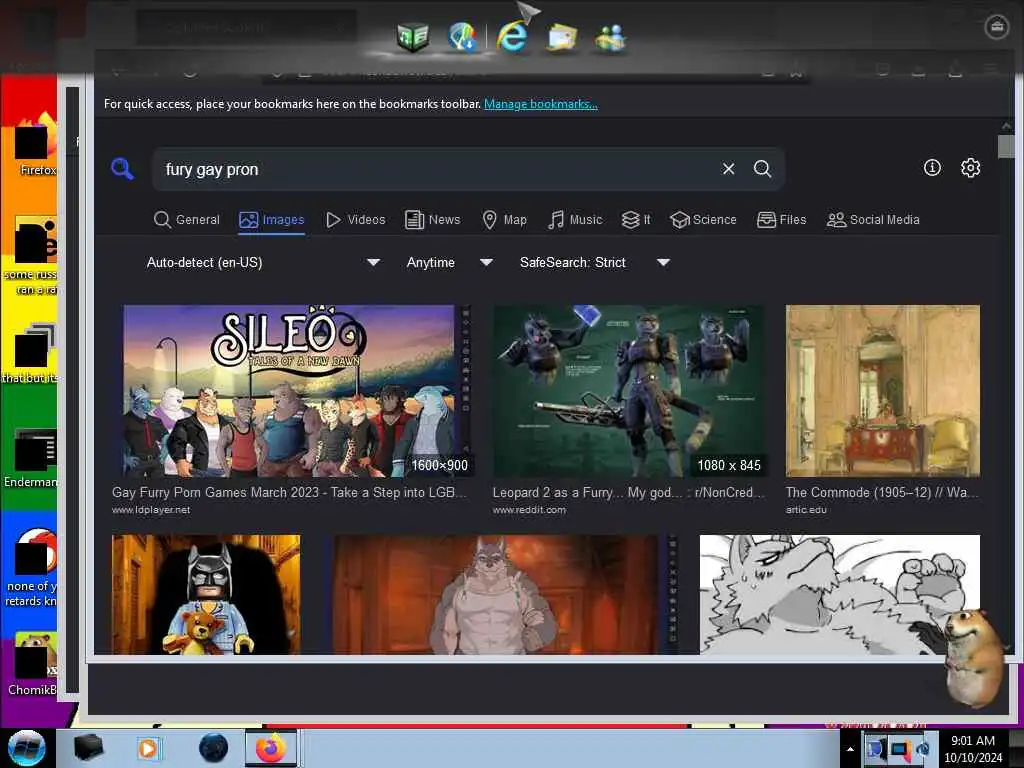Screen dimensions: 1024x768
Task: Click the dark globe taskbar icon
Action: pos(213,748)
